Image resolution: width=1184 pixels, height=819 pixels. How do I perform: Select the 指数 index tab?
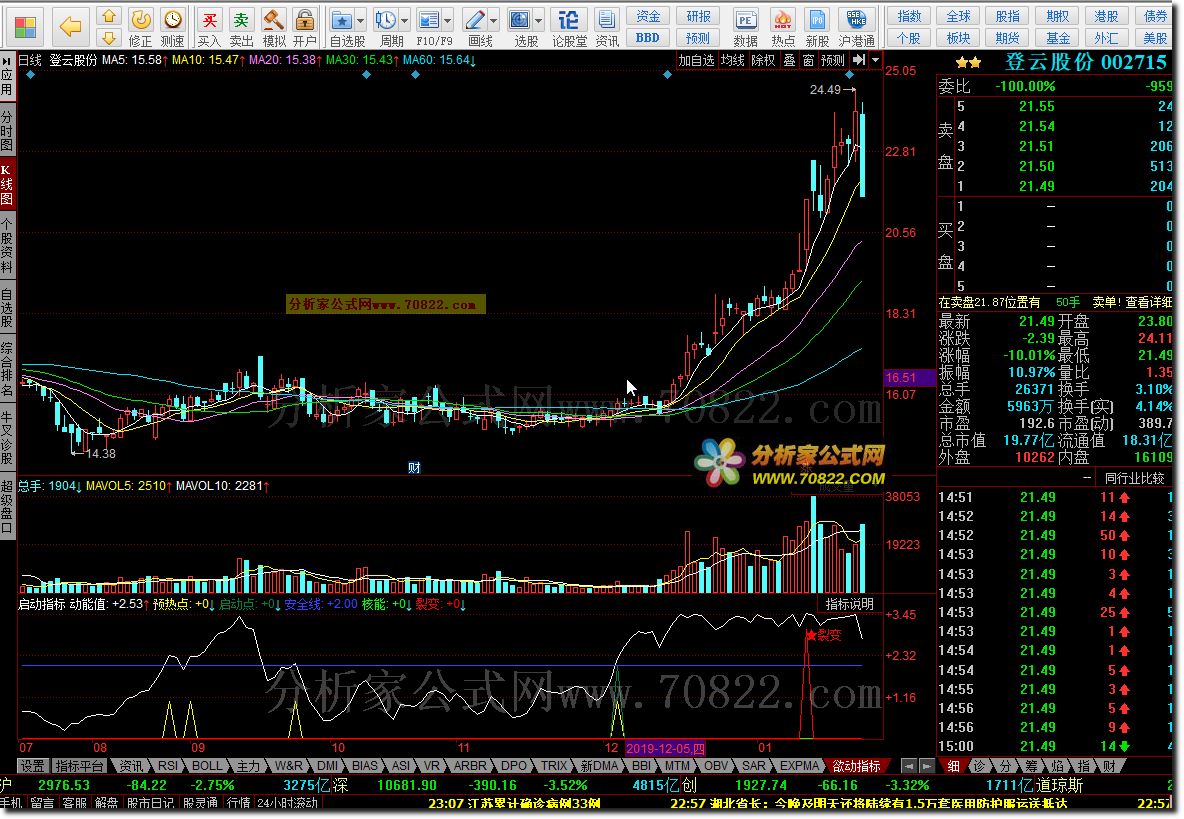909,16
